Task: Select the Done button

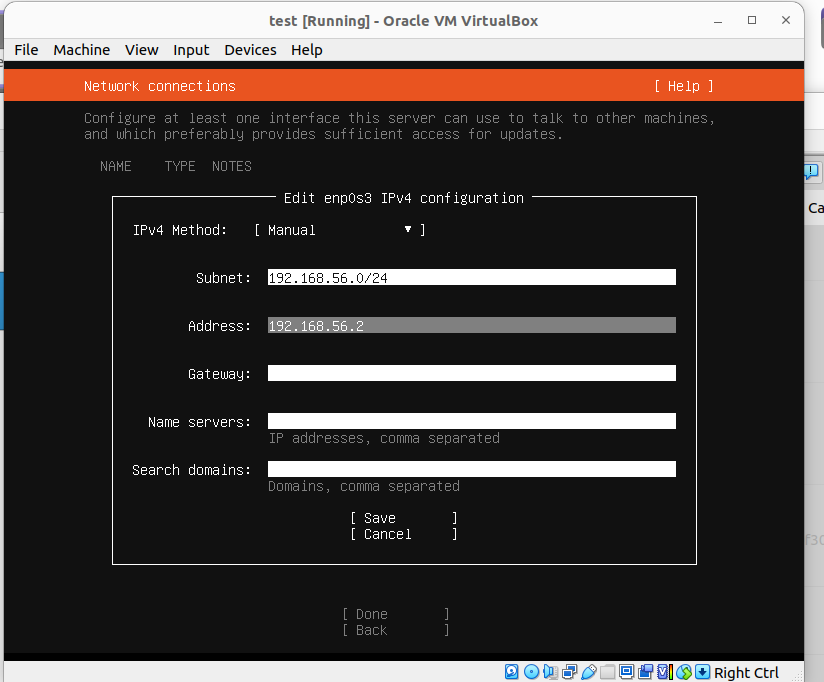Action: click(x=396, y=614)
